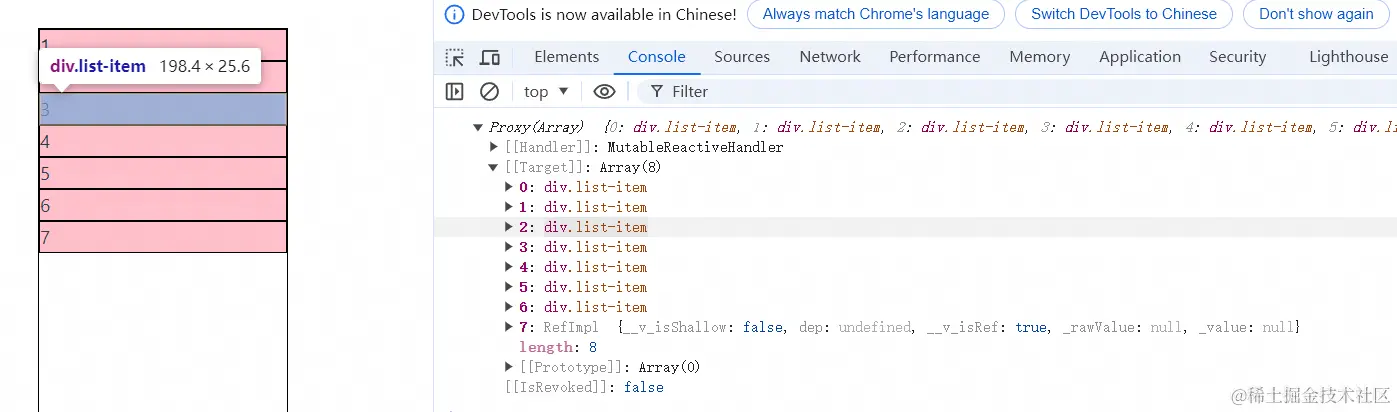Toggle the device toolbar icon
This screenshot has height=412, width=1397.
point(490,57)
